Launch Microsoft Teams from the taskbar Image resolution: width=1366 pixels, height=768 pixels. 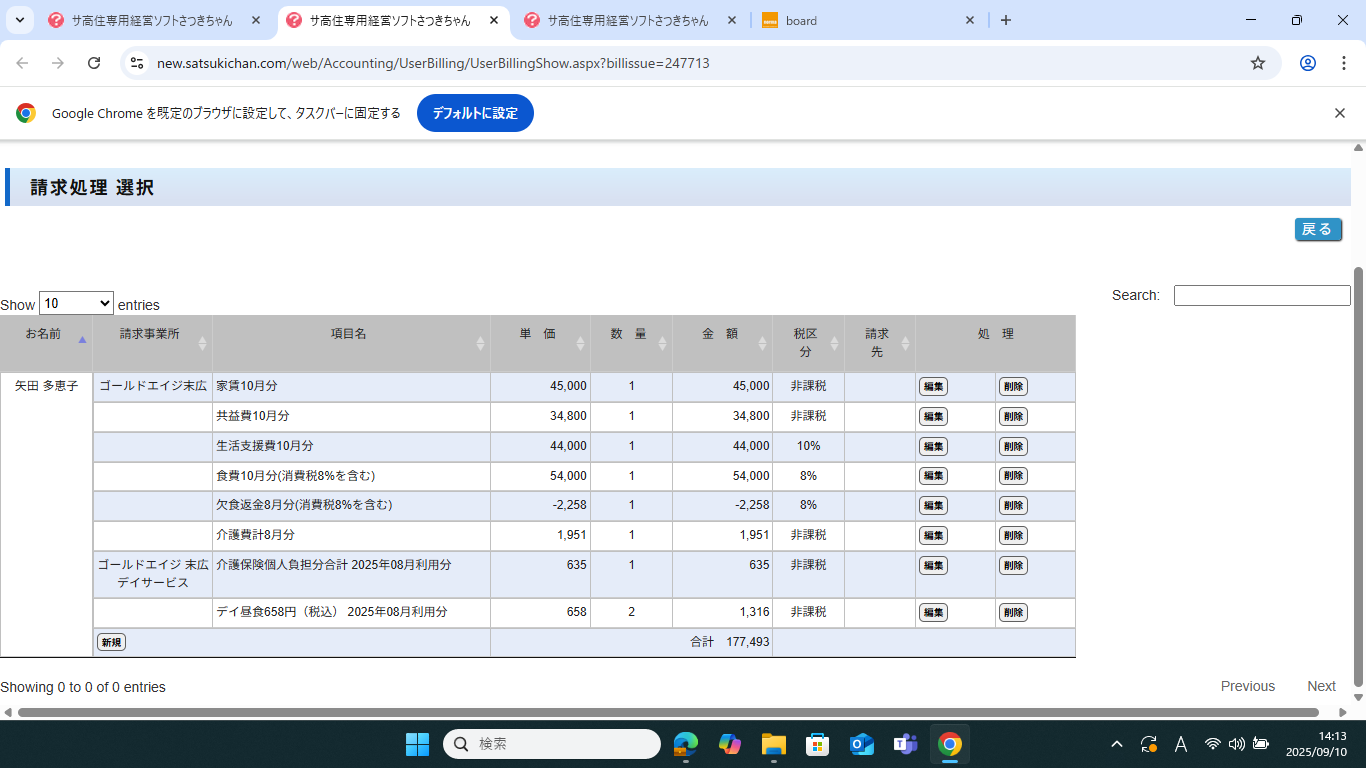tap(905, 744)
